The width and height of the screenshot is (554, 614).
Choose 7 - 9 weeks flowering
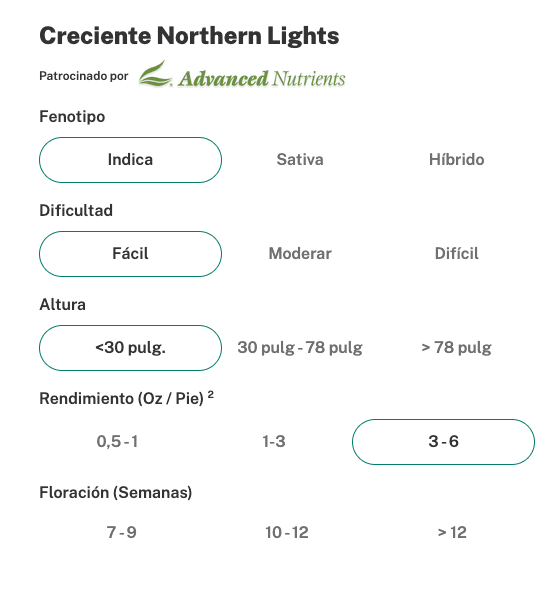[x=121, y=533]
